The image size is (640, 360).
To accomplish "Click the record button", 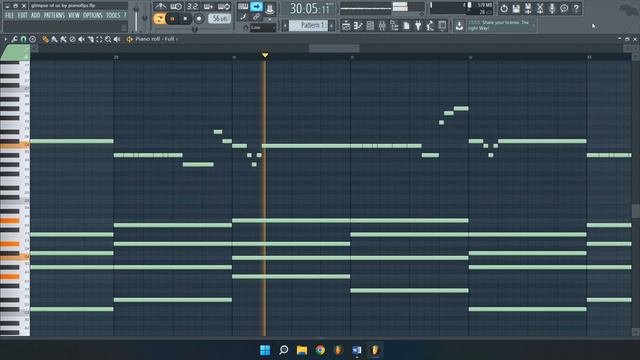I will (199, 19).
